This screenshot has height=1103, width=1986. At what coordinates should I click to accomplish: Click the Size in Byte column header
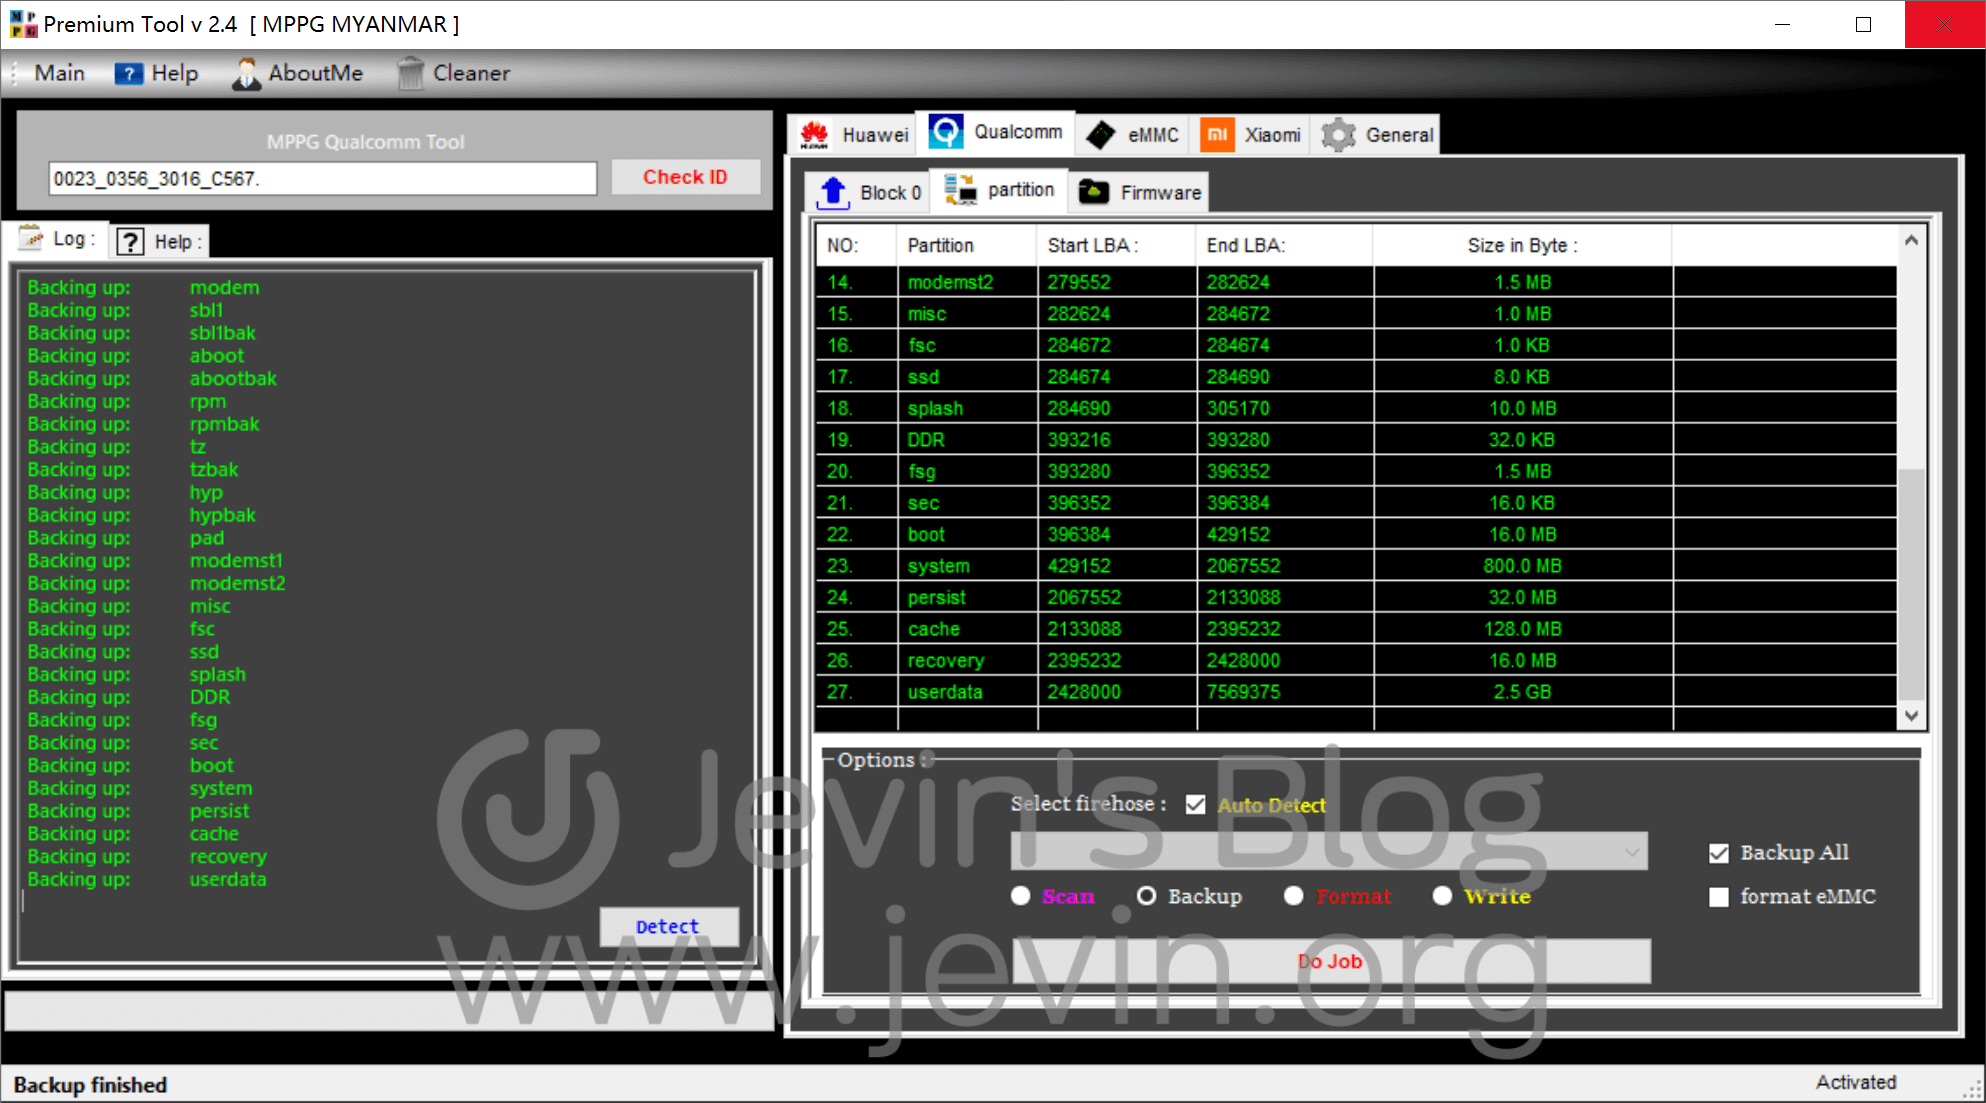coord(1522,246)
